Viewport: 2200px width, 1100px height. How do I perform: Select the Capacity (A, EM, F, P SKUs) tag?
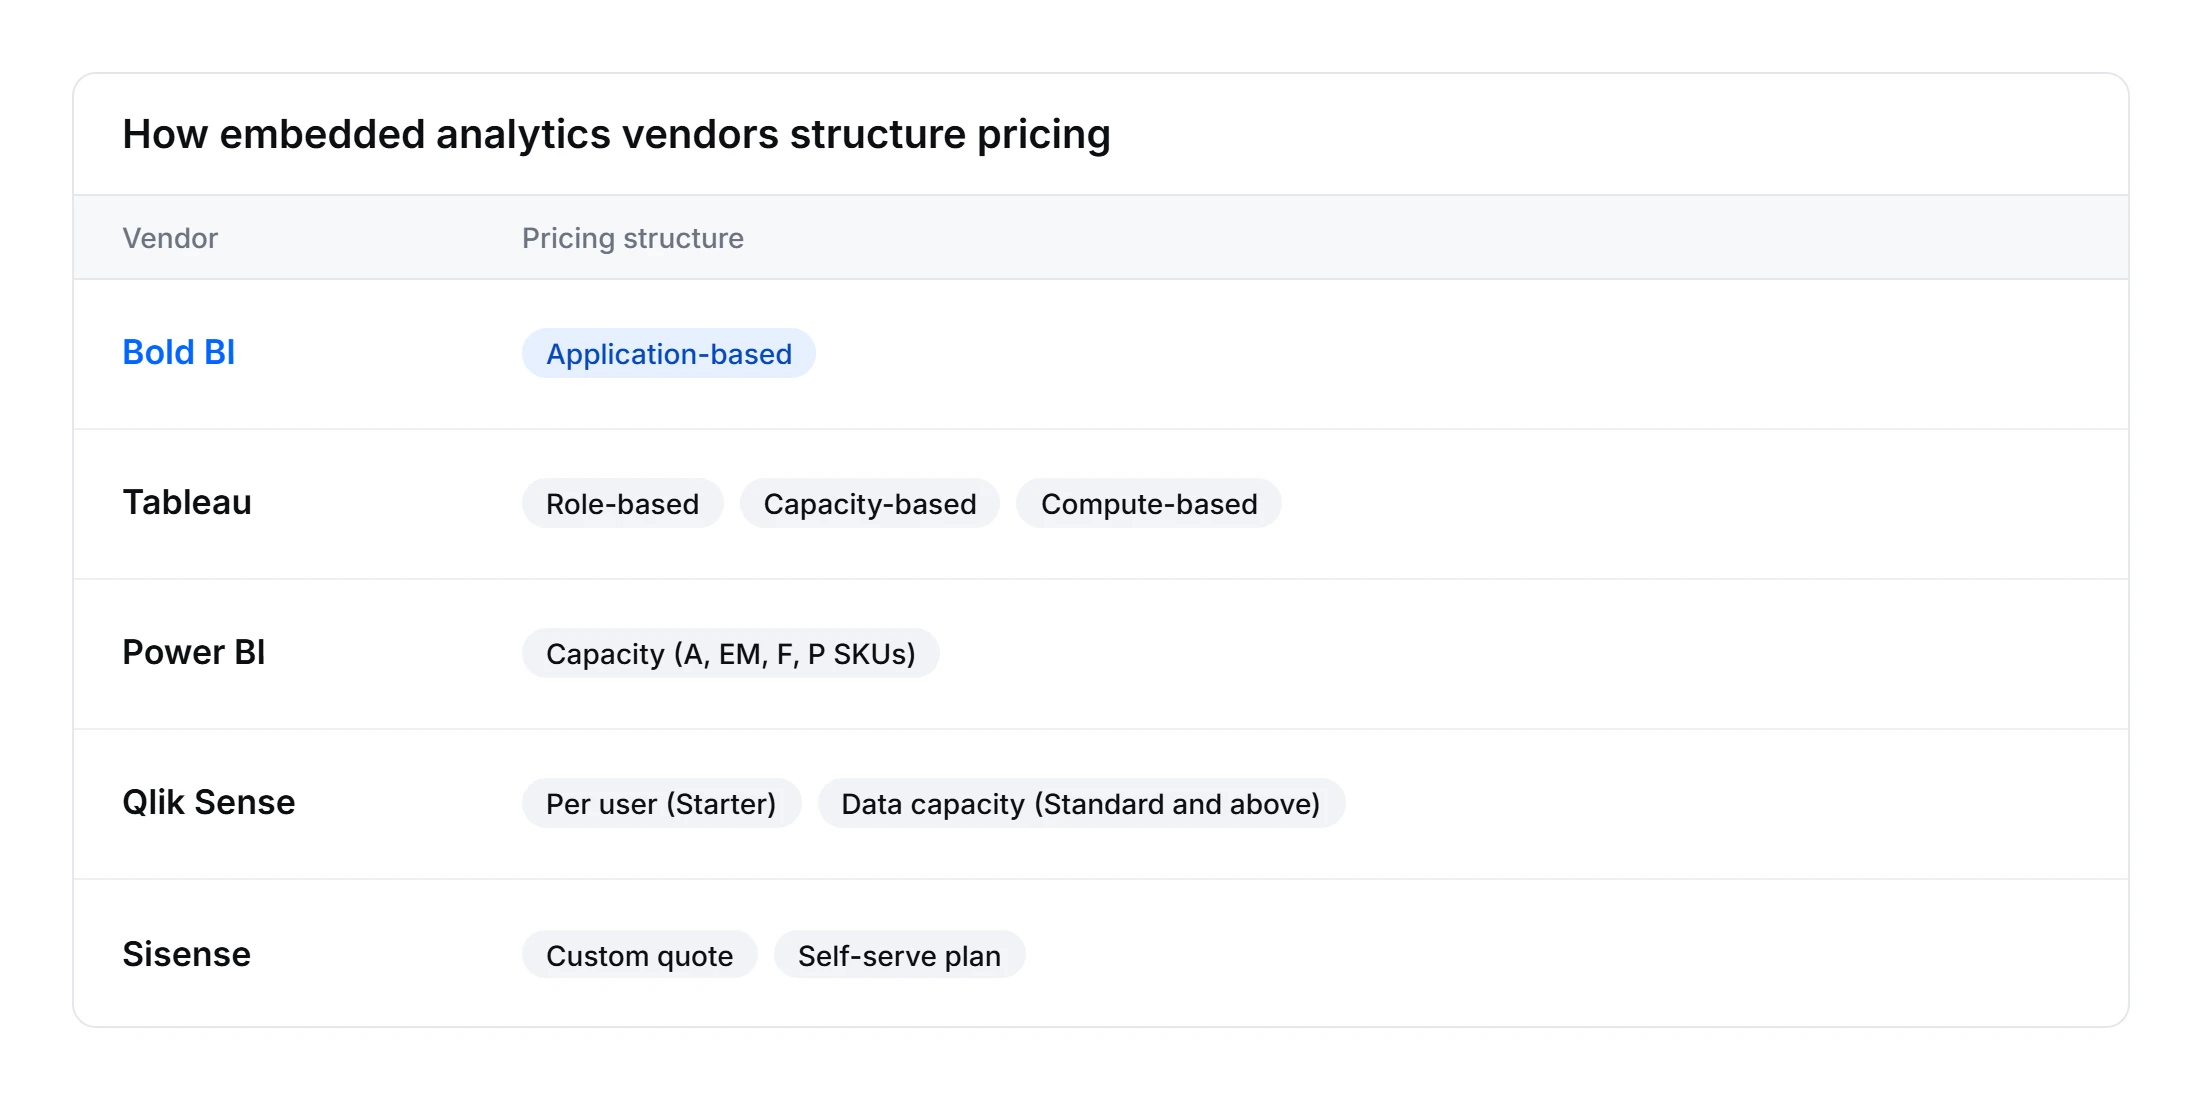point(731,654)
